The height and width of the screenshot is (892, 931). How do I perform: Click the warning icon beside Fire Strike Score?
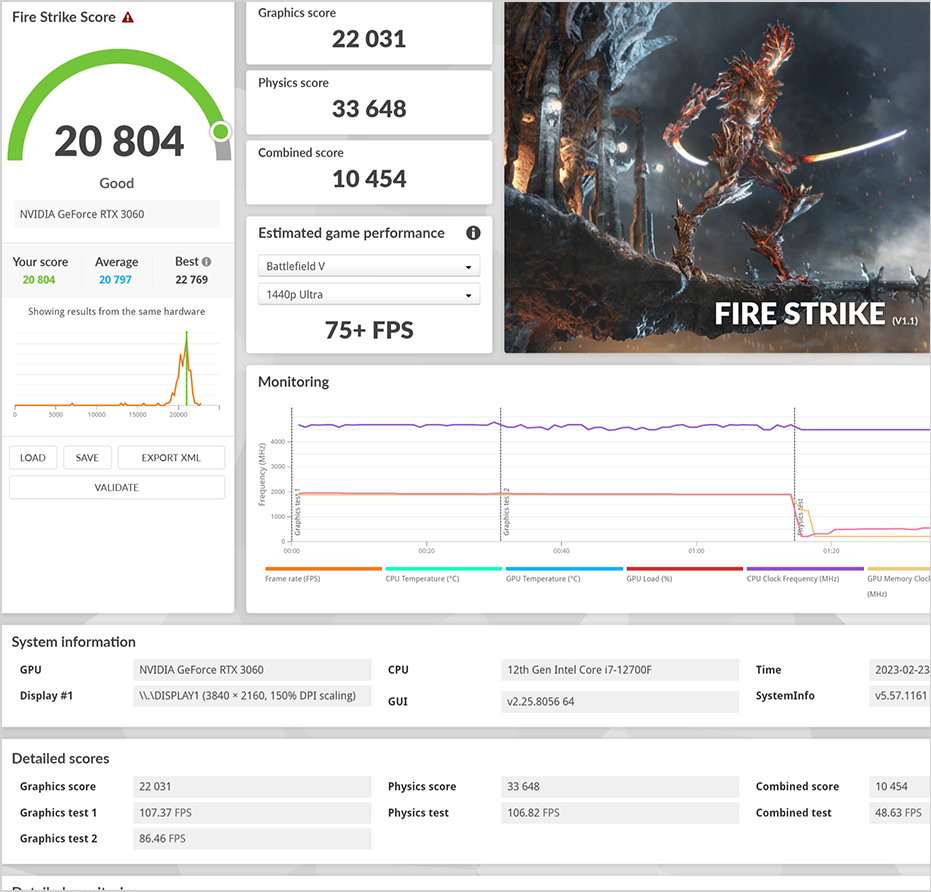[128, 18]
